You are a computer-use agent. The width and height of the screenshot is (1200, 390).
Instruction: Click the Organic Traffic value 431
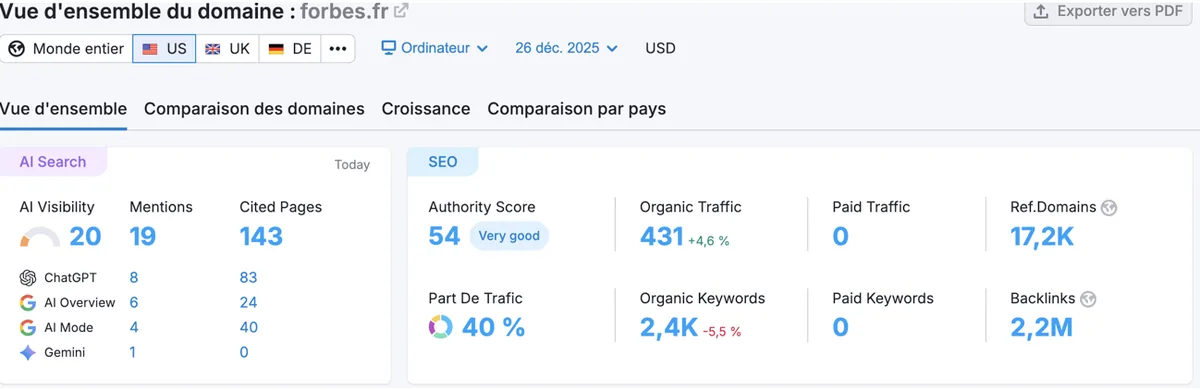[x=662, y=236]
